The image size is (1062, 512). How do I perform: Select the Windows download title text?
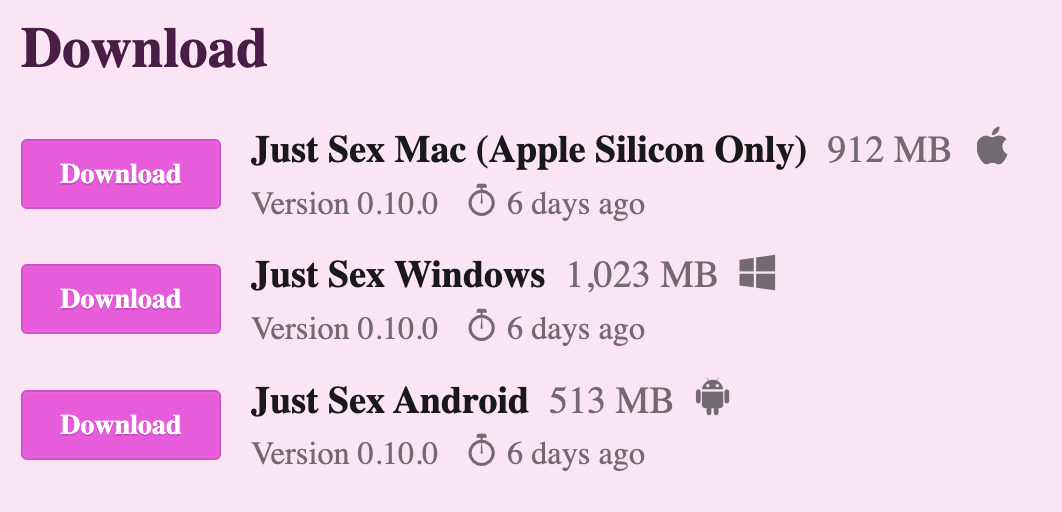pyautogui.click(x=398, y=275)
